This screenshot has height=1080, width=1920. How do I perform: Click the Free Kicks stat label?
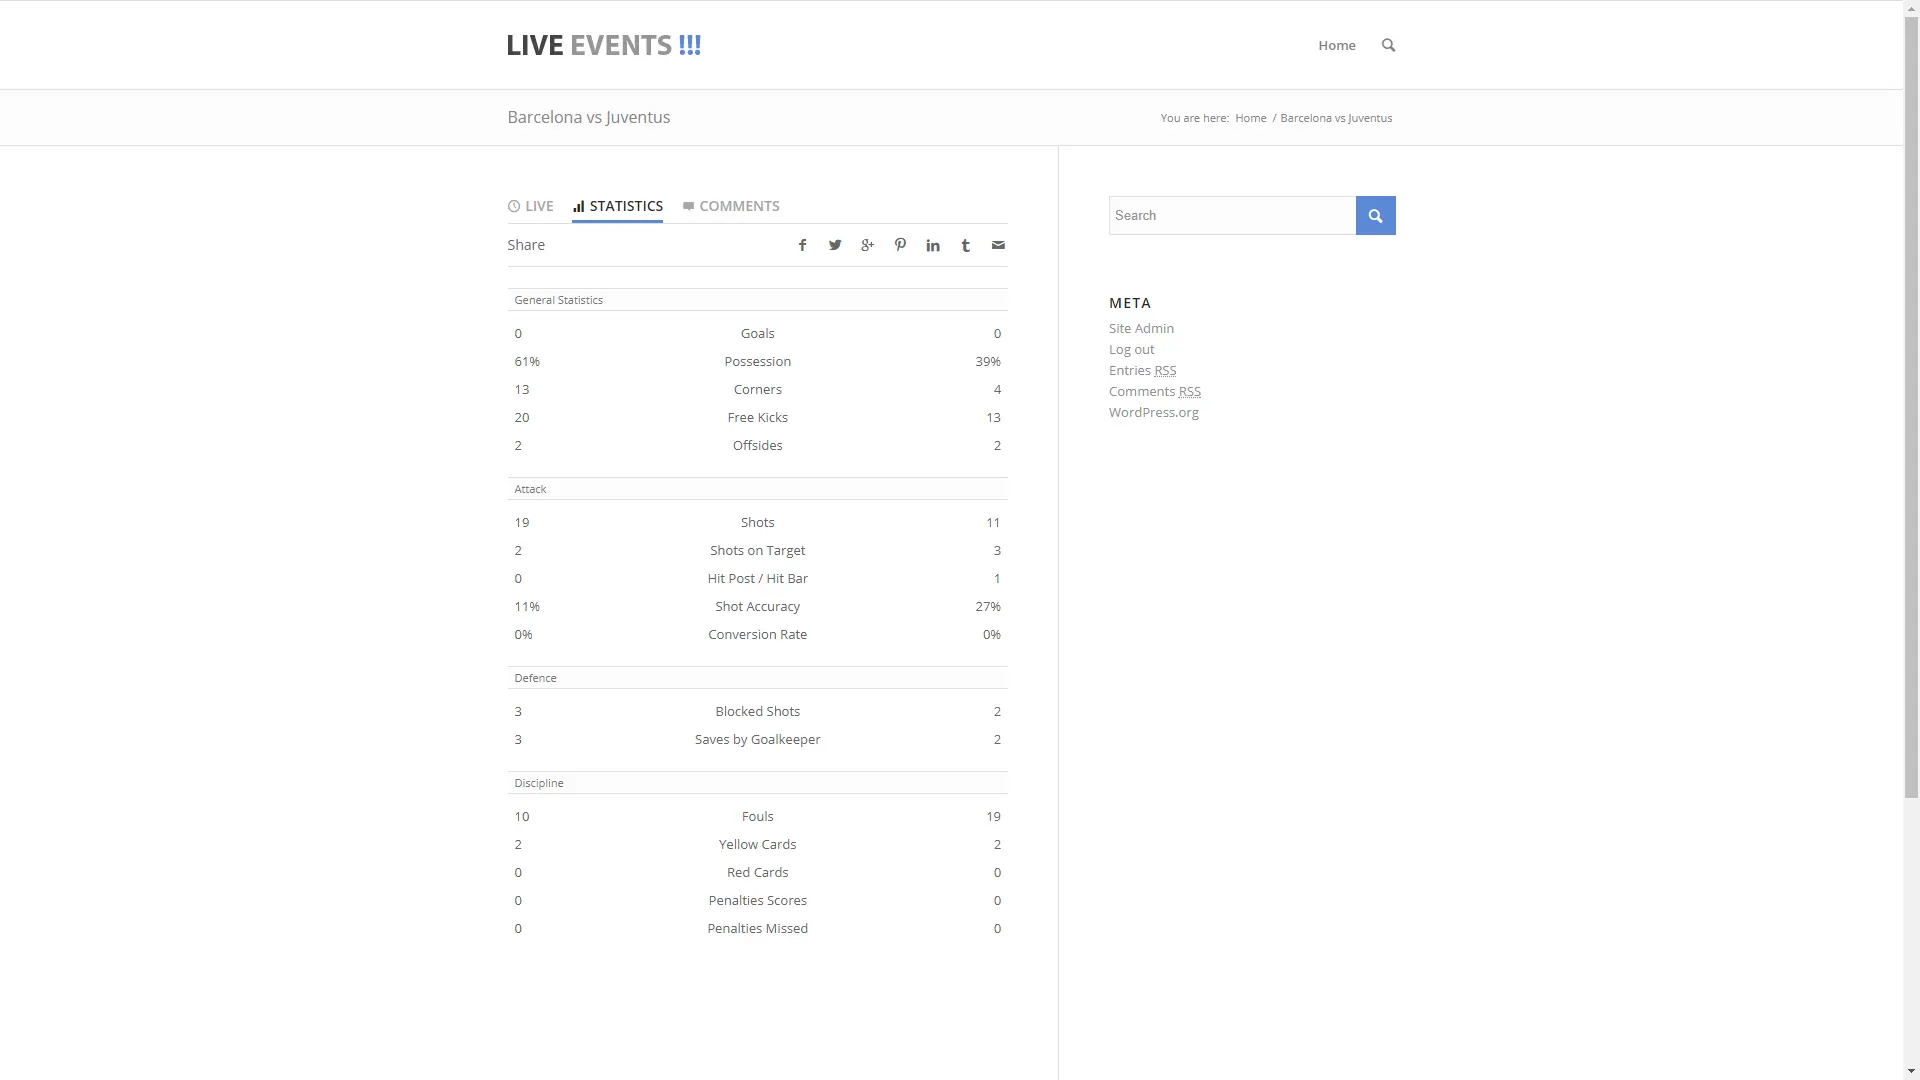(757, 417)
